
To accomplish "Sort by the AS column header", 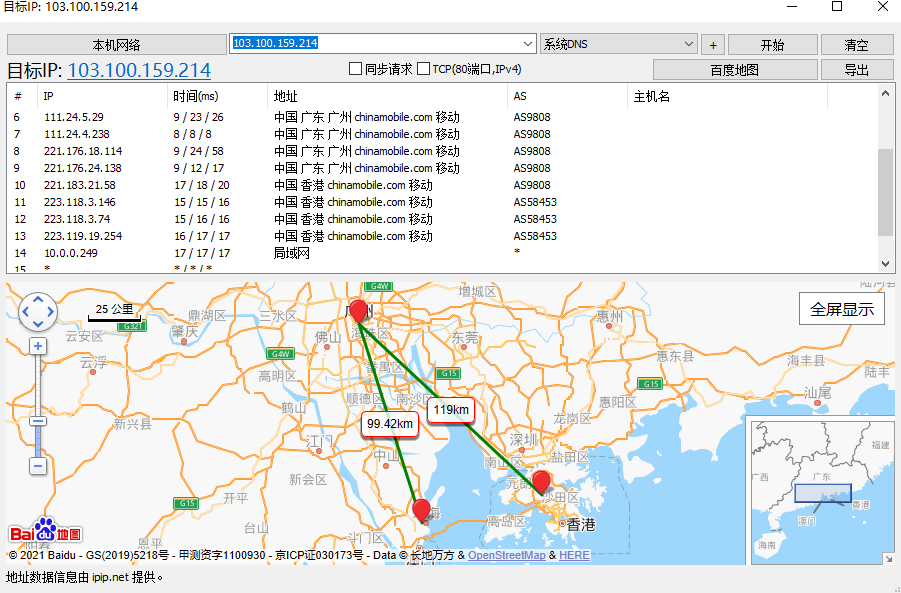I will tap(568, 96).
